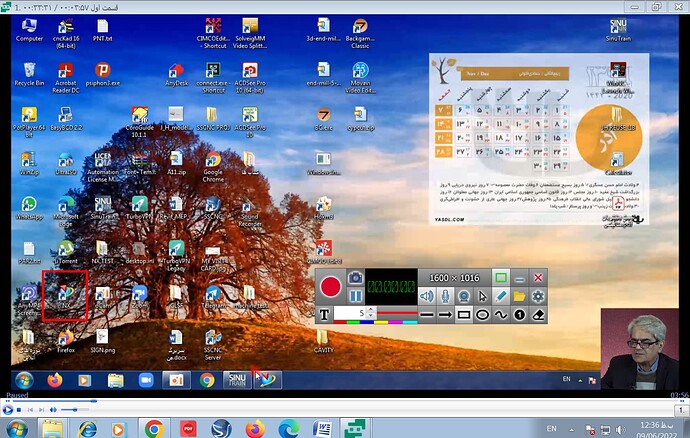Click the SolveigMM Video Splitter icon
This screenshot has width=690, height=438.
(250, 33)
